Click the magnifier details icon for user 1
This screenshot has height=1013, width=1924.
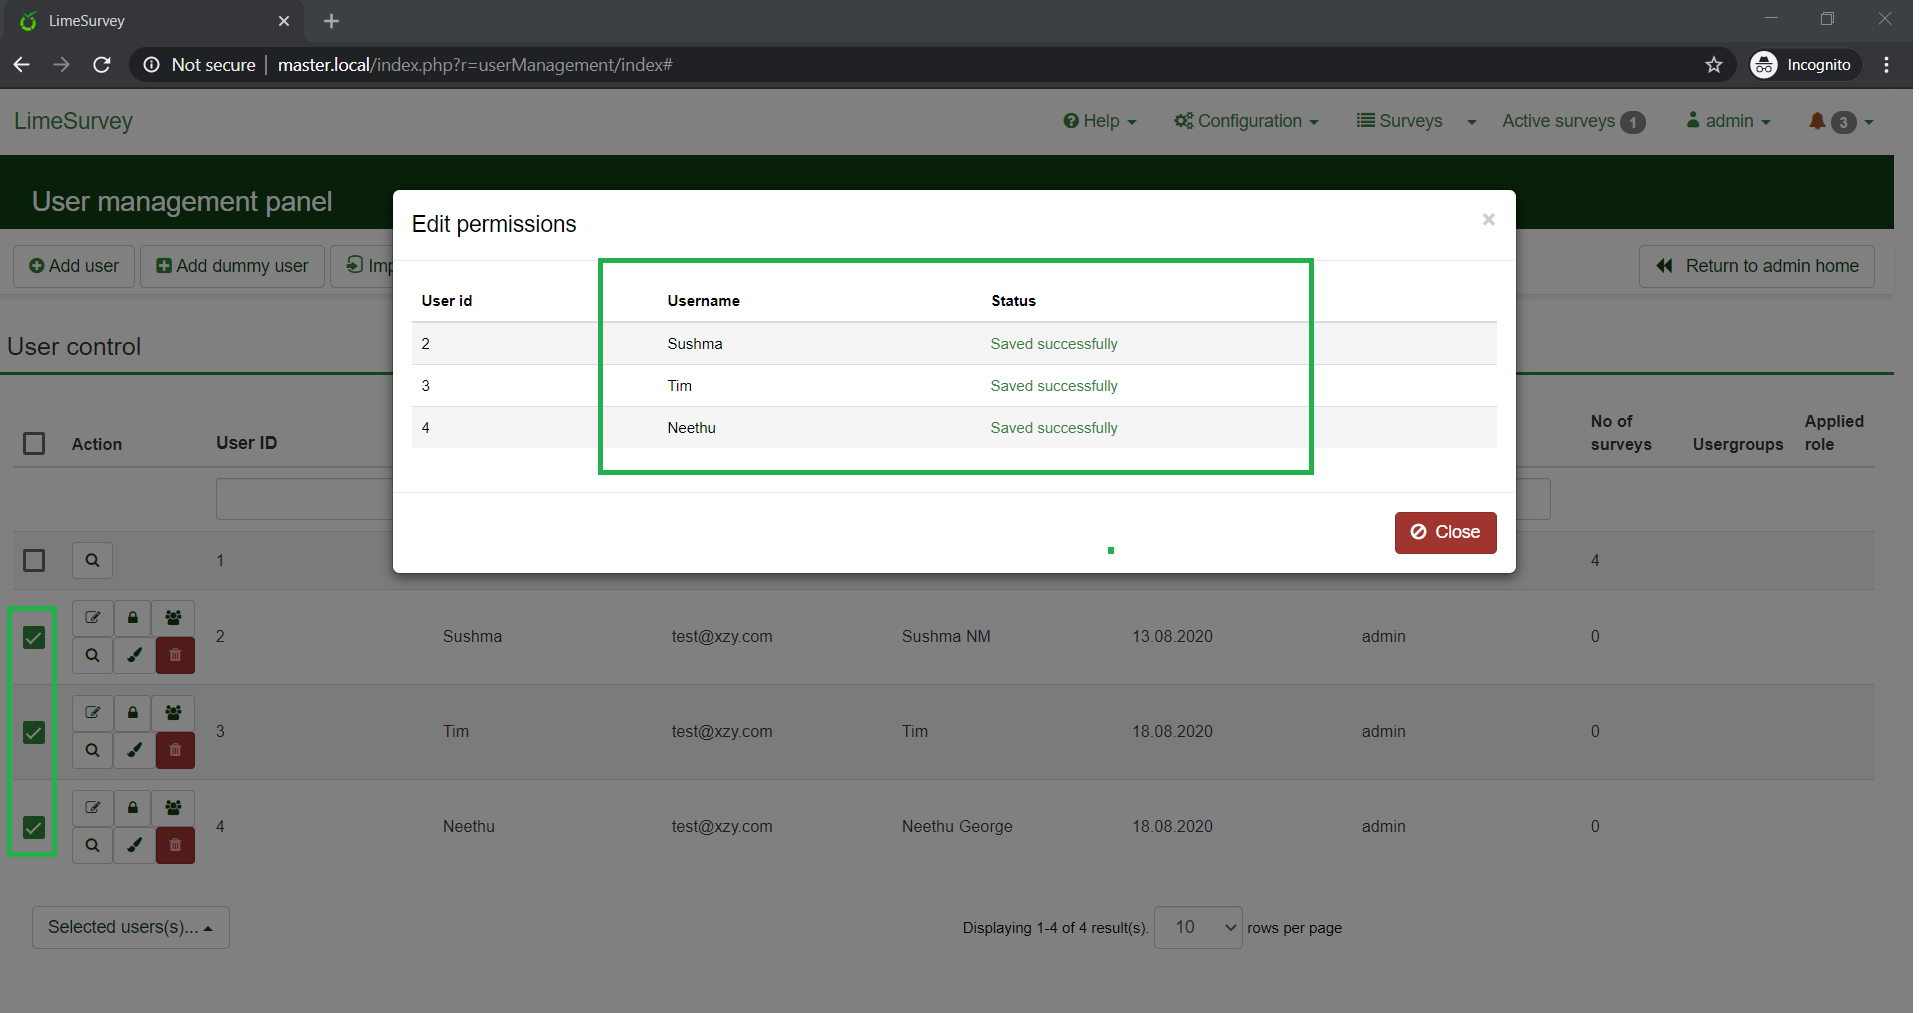(x=92, y=561)
